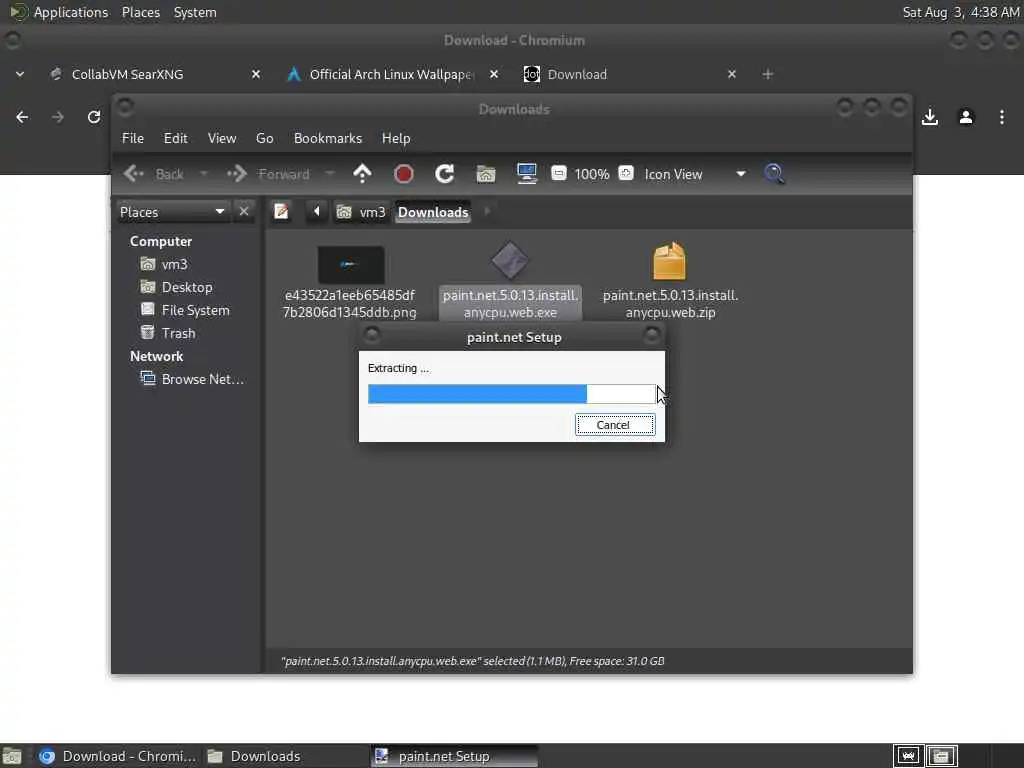Viewport: 1024px width, 768px height.
Task: Click the Forward navigation button
Action: [x=268, y=174]
